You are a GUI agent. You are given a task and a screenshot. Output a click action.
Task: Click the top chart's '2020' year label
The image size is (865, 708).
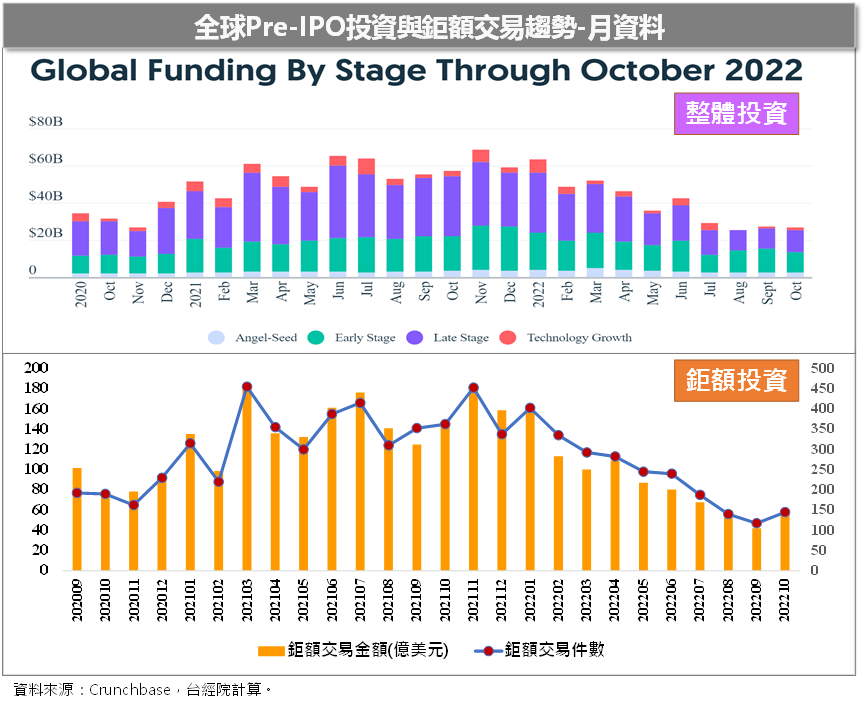click(81, 294)
